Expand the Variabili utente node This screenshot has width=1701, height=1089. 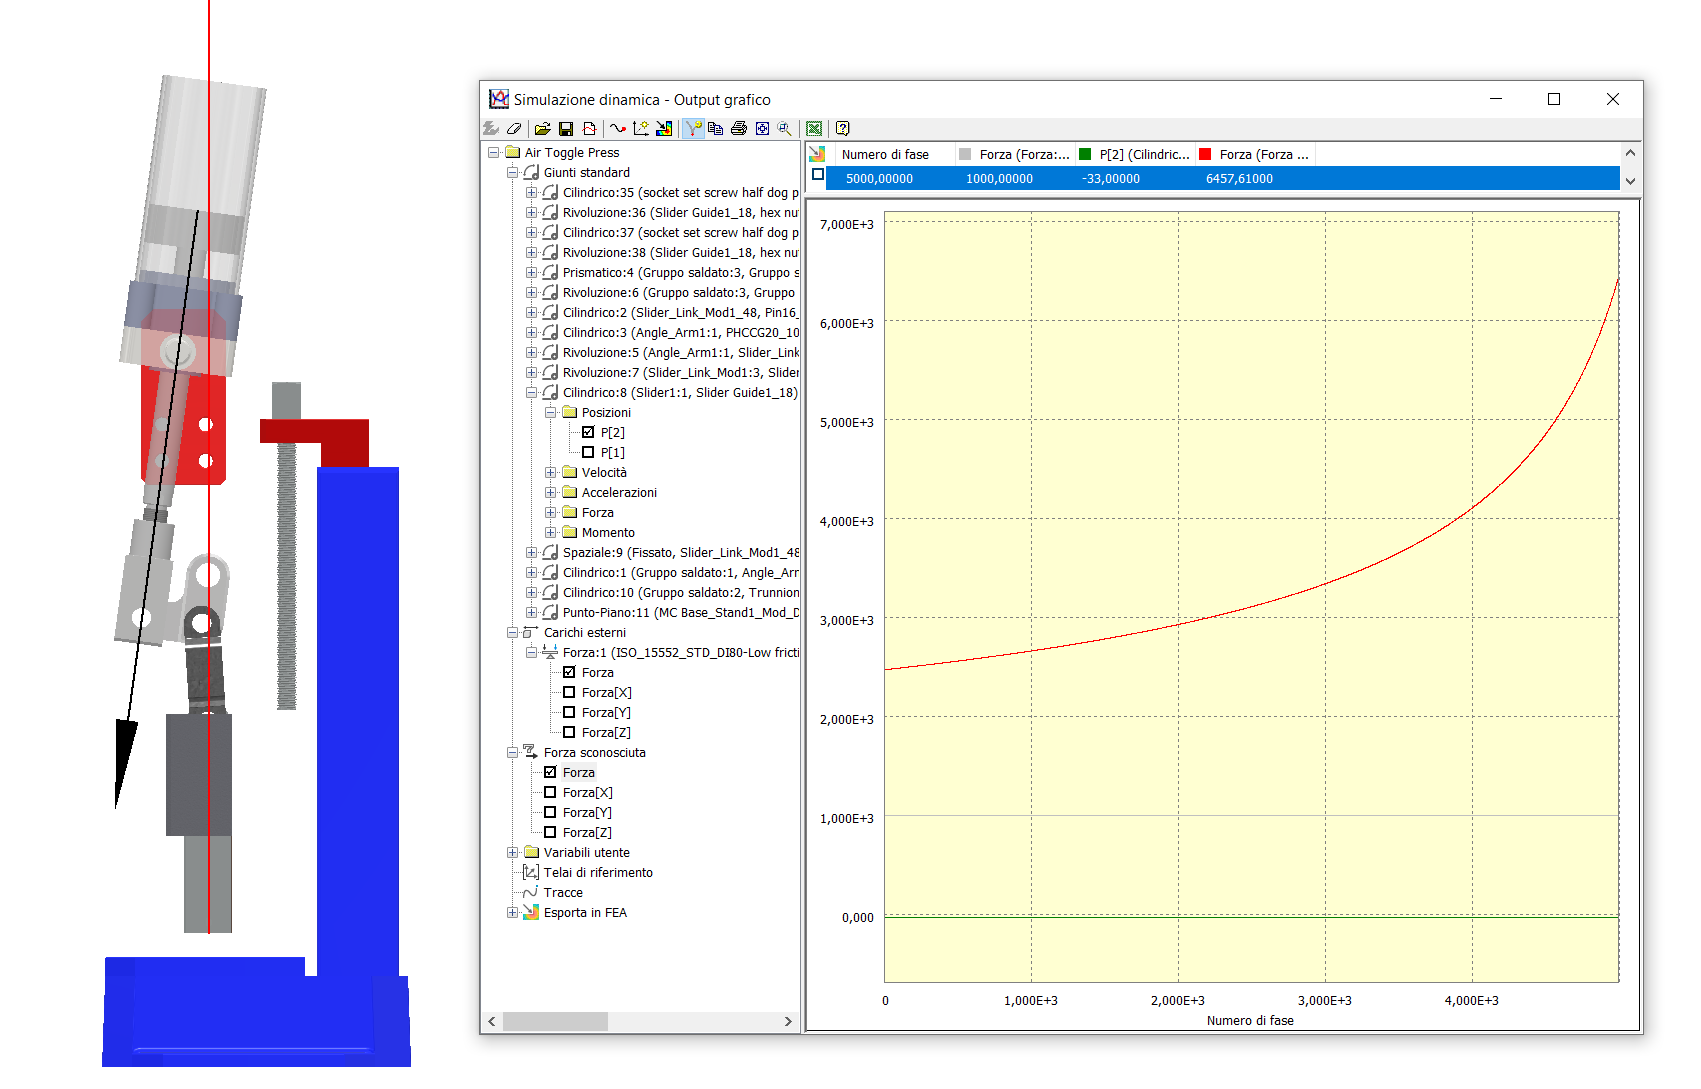click(x=512, y=852)
